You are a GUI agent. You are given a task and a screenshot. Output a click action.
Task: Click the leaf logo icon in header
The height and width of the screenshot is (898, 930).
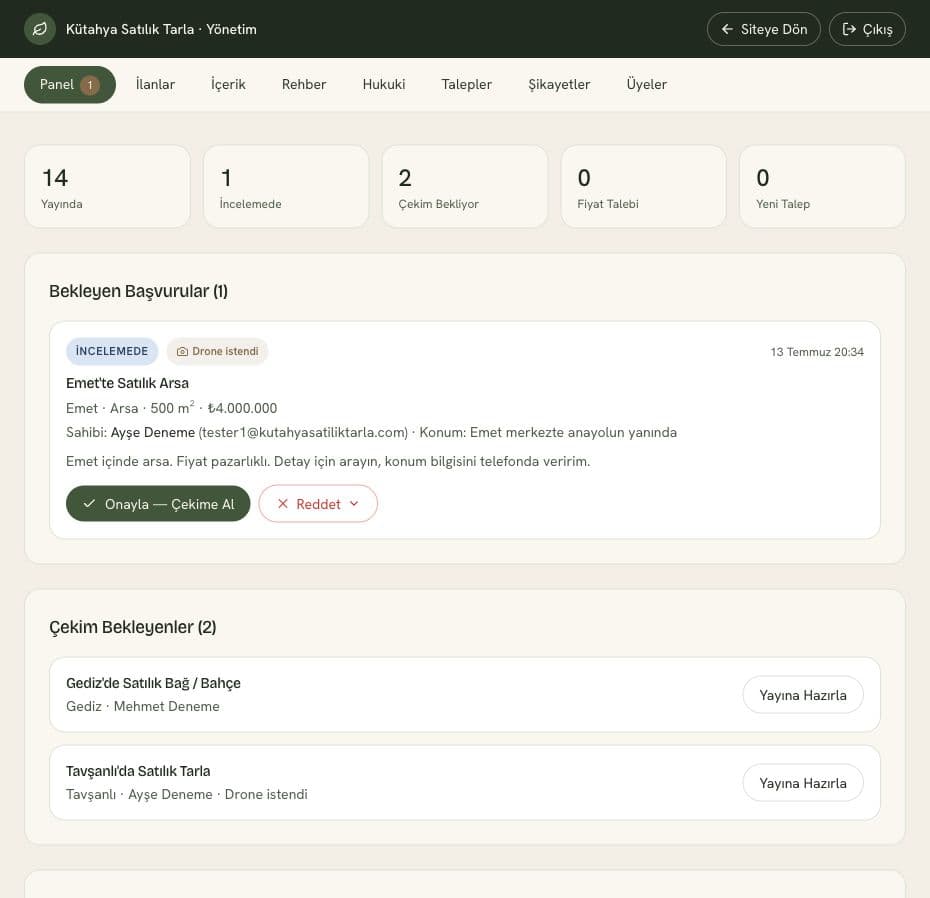40,29
